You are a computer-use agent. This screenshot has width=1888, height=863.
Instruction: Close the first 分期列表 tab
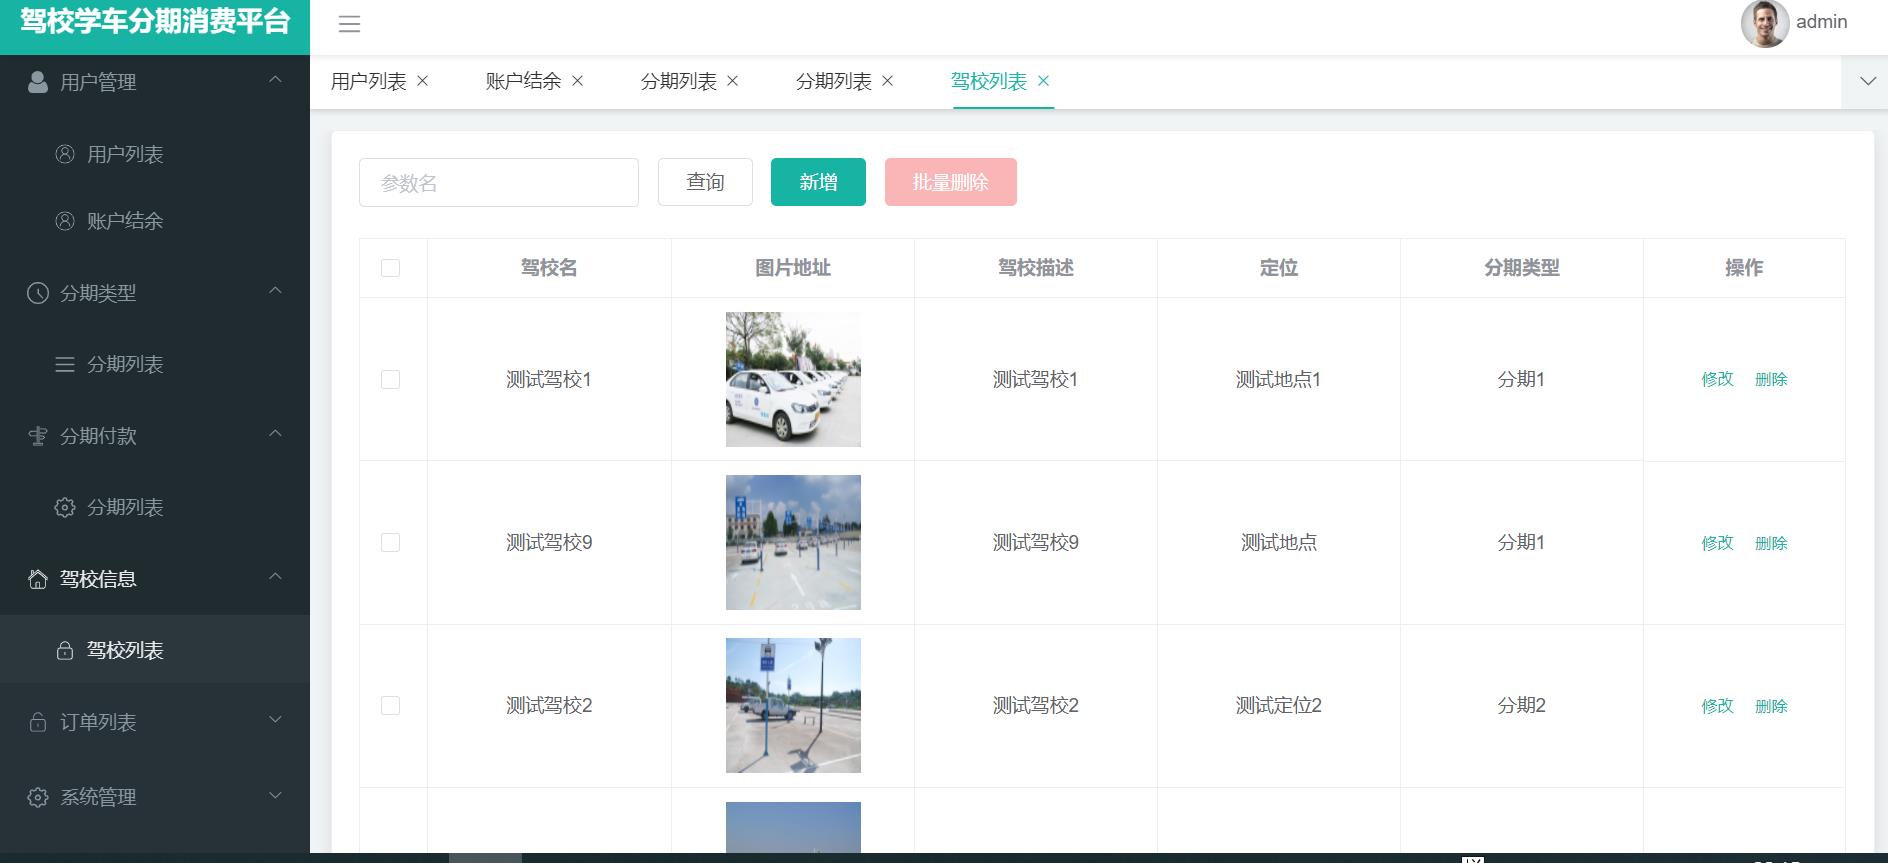point(732,81)
